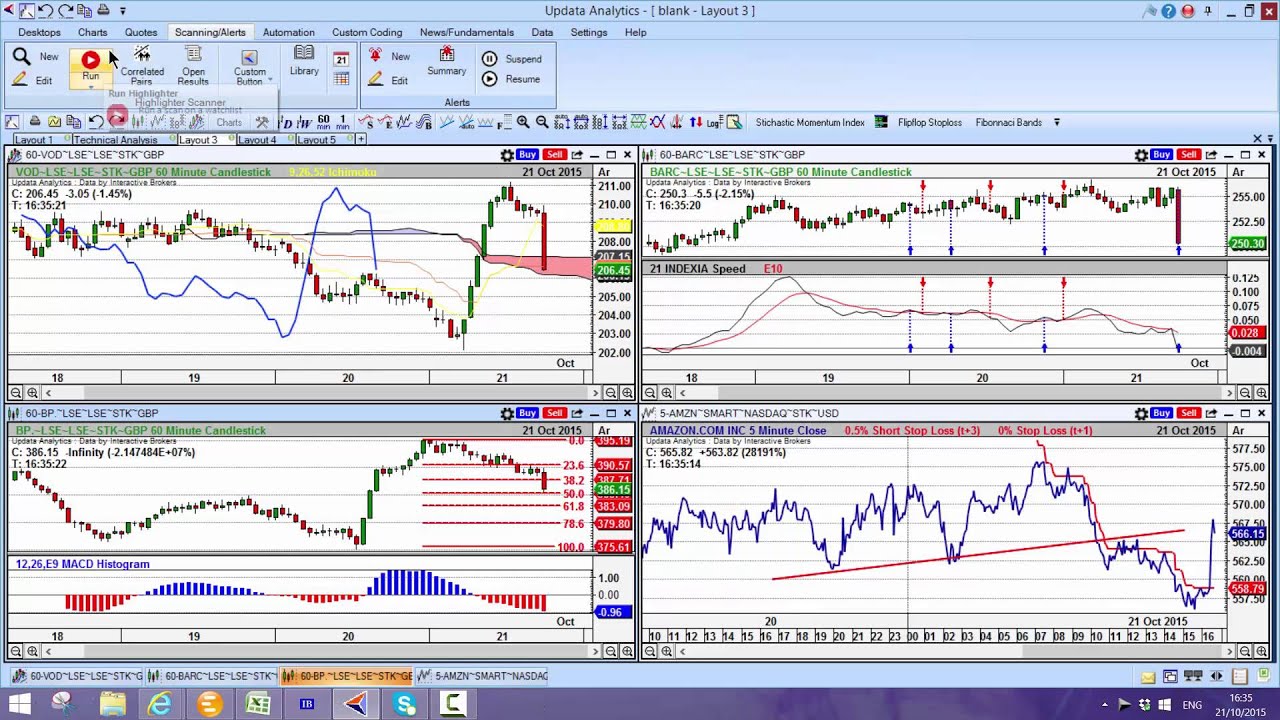
Task: Click the undo arrow in the chart toolbar
Action: point(96,122)
